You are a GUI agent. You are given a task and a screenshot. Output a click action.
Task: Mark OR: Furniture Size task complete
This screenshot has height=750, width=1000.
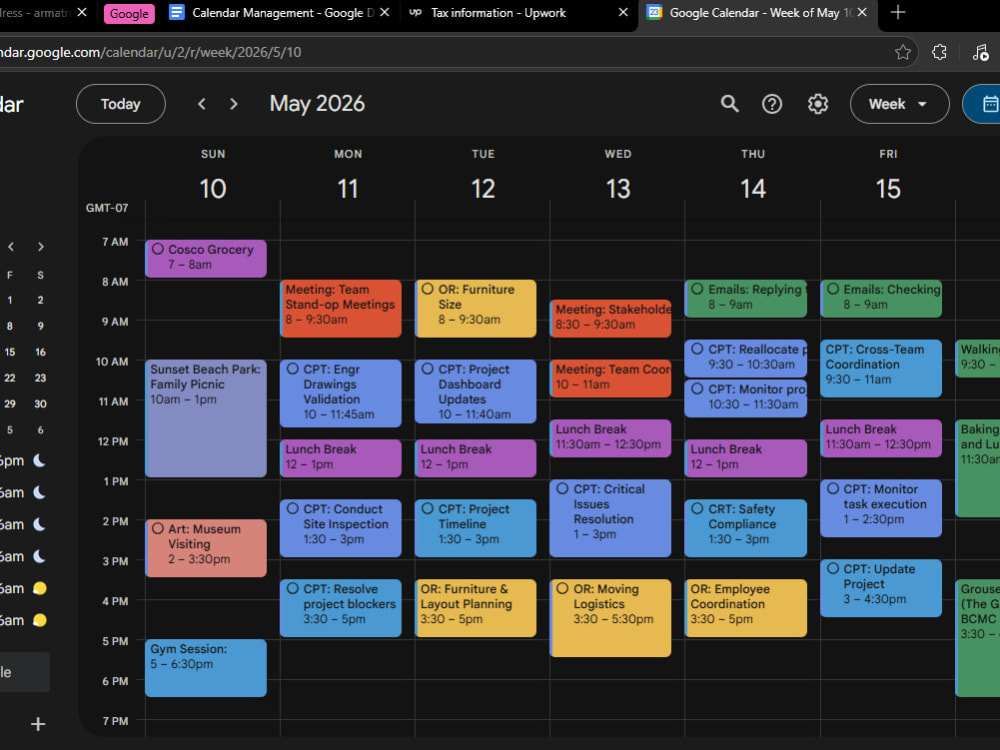[x=427, y=289]
